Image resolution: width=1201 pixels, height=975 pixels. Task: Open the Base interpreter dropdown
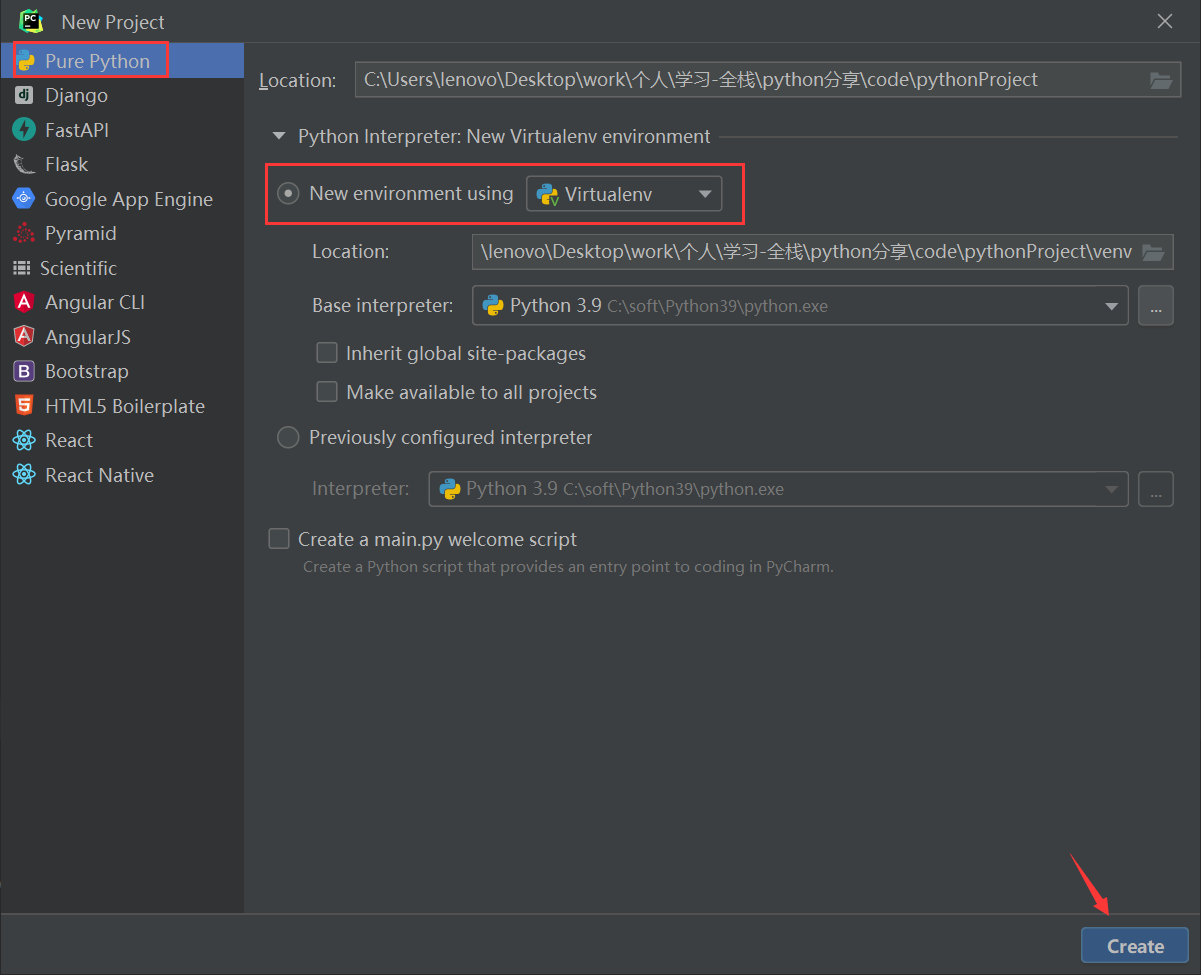(x=800, y=306)
